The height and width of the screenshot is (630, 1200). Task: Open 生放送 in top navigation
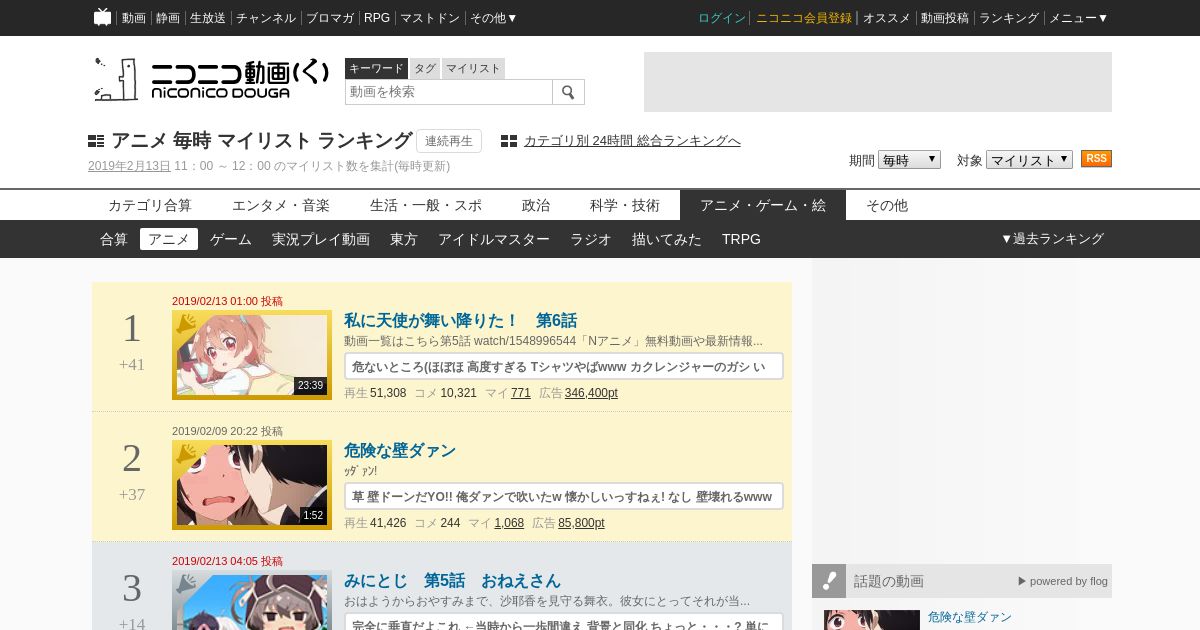pyautogui.click(x=208, y=18)
